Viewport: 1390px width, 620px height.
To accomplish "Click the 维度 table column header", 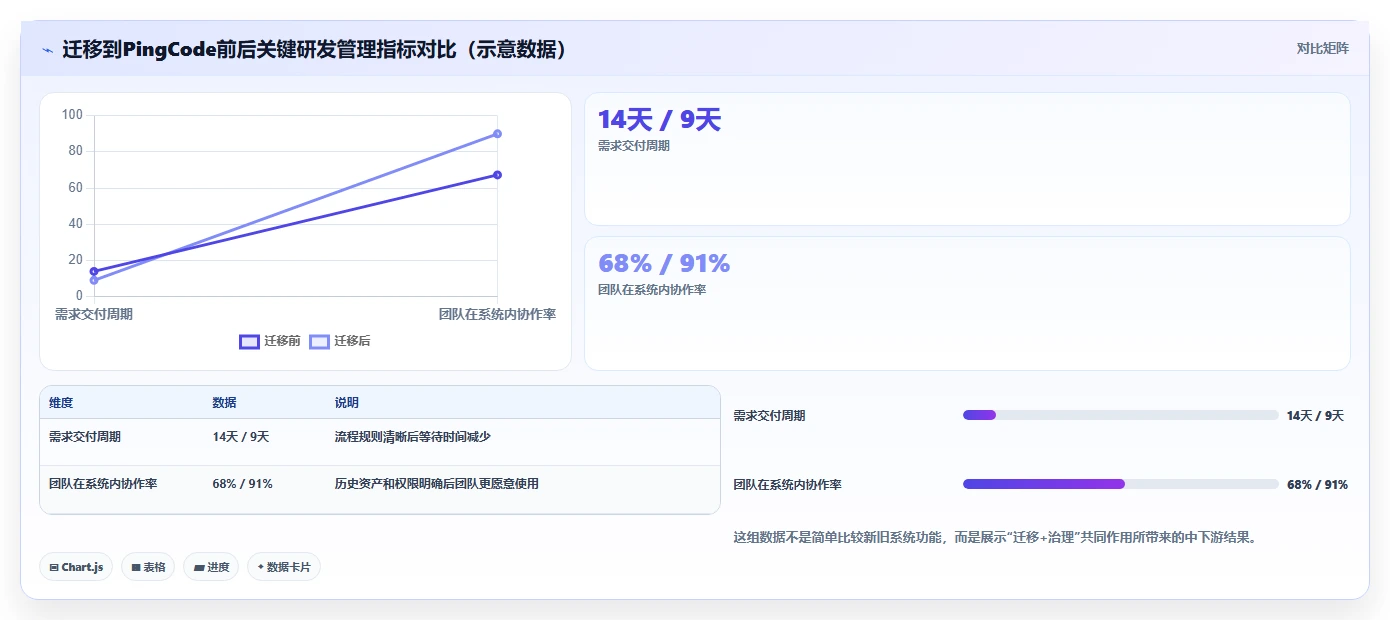I will click(x=61, y=403).
